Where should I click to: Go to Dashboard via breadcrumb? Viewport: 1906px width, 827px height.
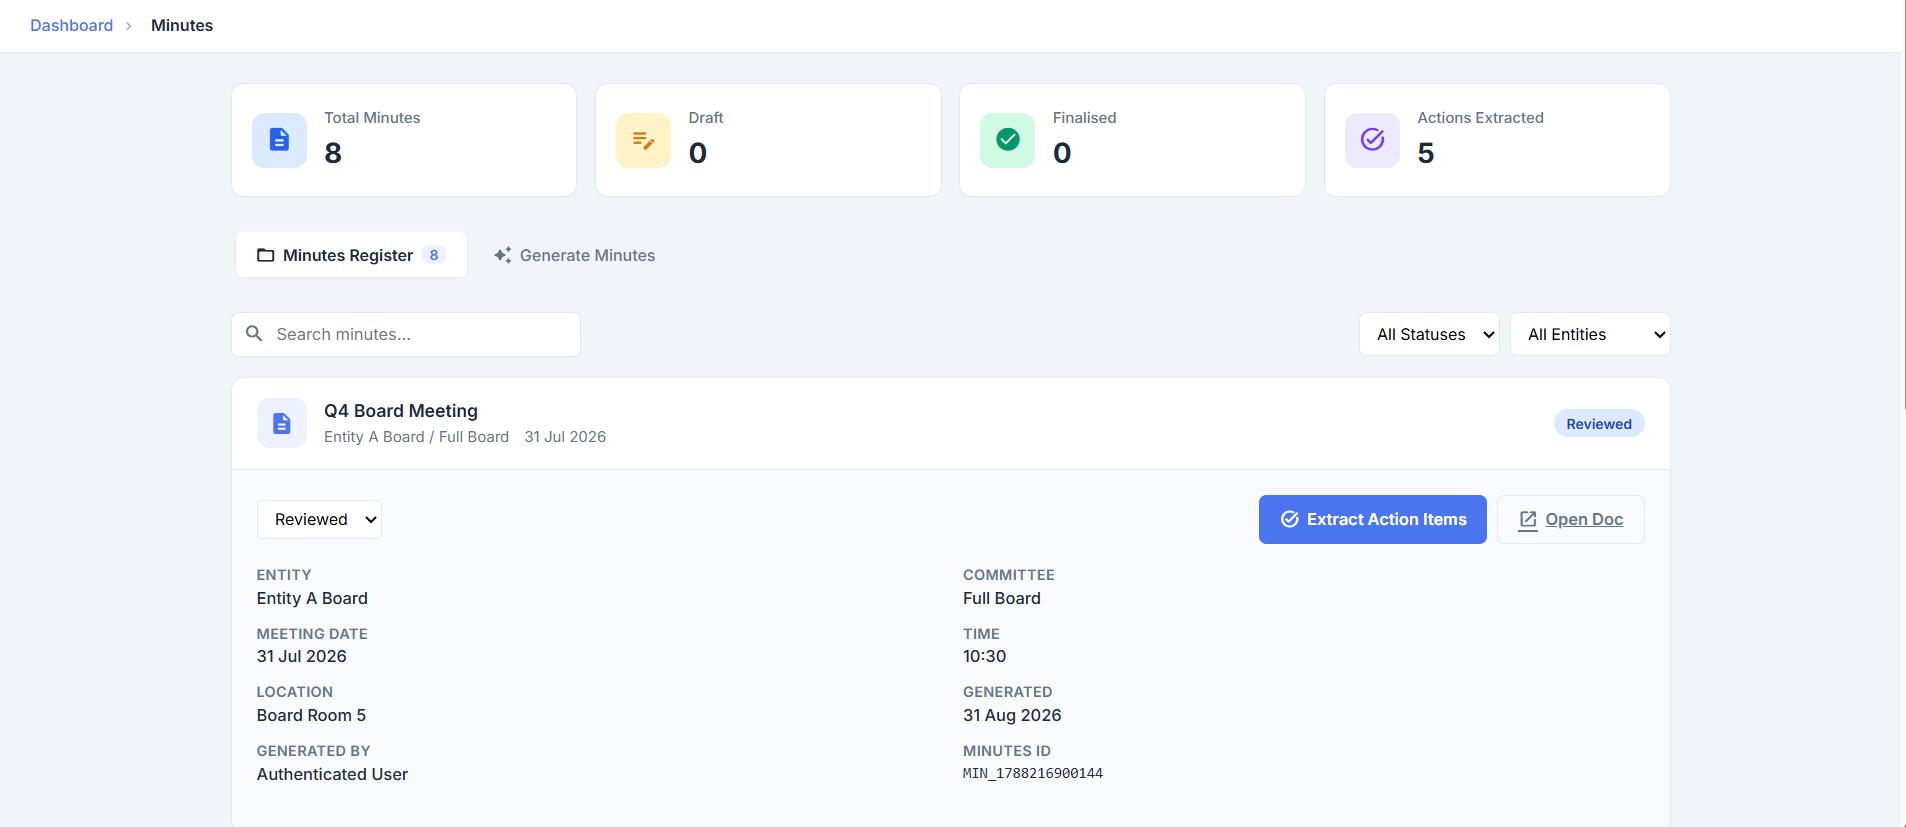tap(71, 25)
